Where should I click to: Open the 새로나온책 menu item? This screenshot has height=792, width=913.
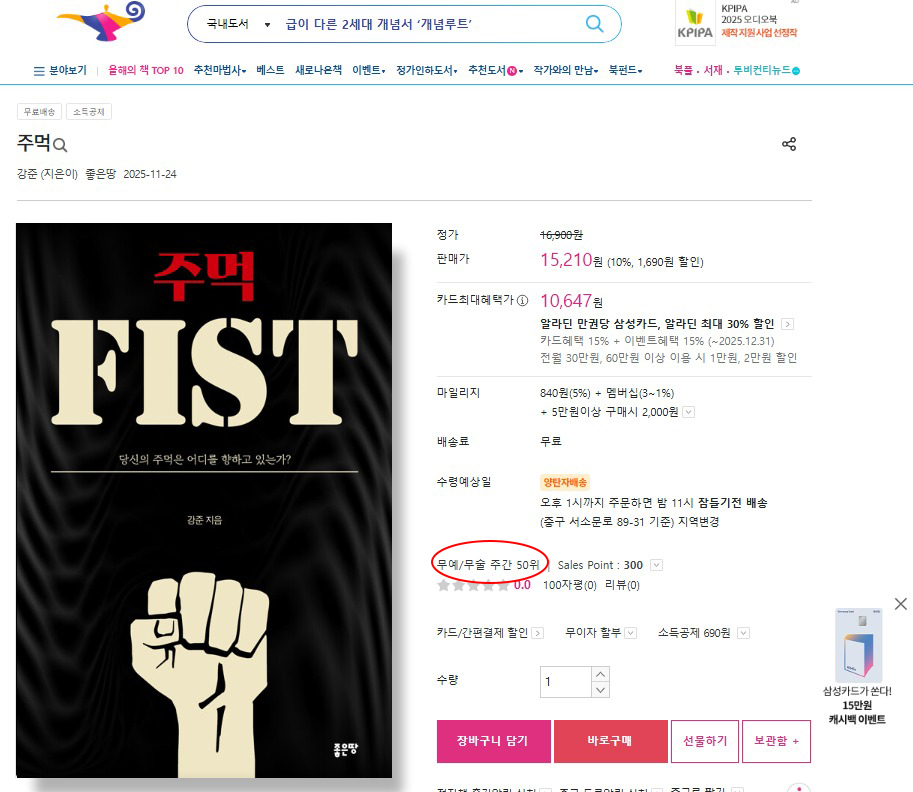pos(319,70)
